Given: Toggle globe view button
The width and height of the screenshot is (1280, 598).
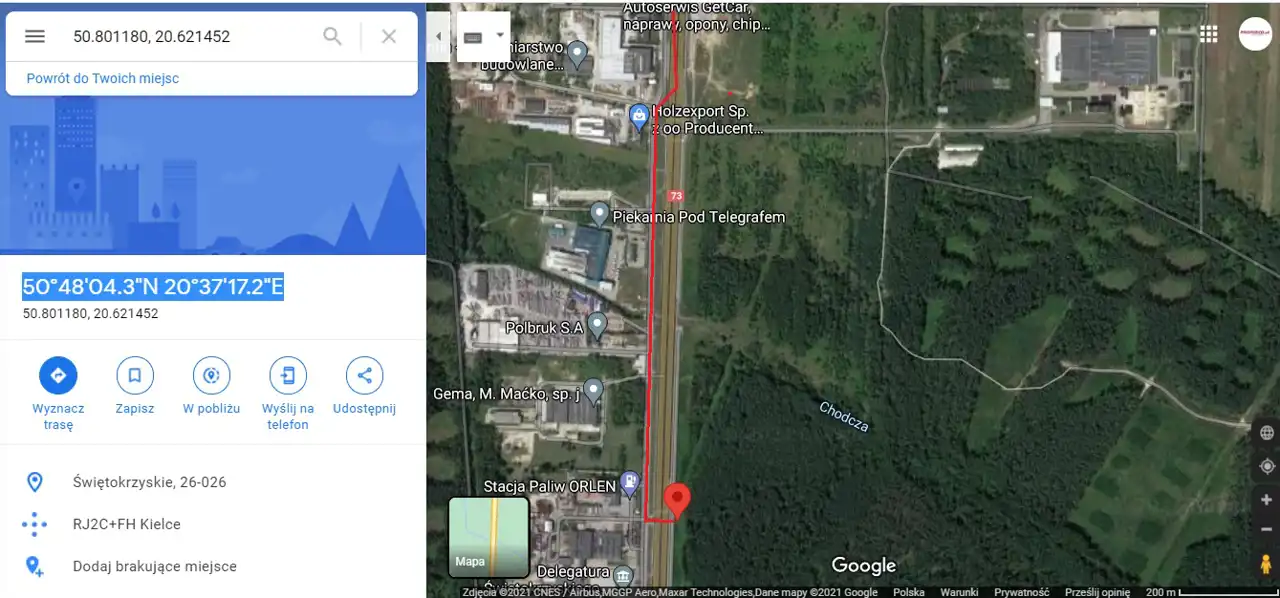Looking at the screenshot, I should 1267,433.
